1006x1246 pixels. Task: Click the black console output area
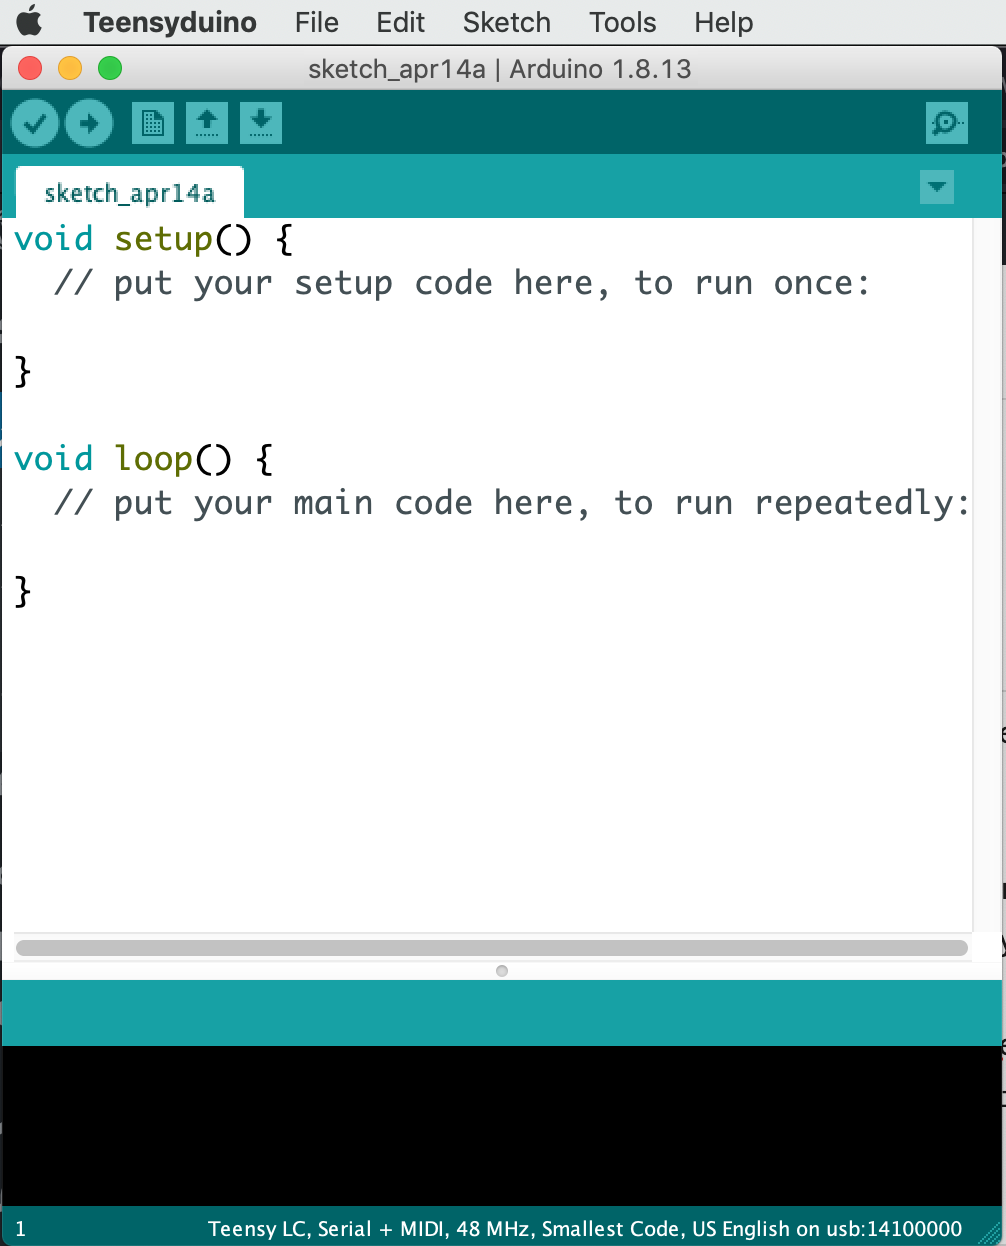point(502,1126)
